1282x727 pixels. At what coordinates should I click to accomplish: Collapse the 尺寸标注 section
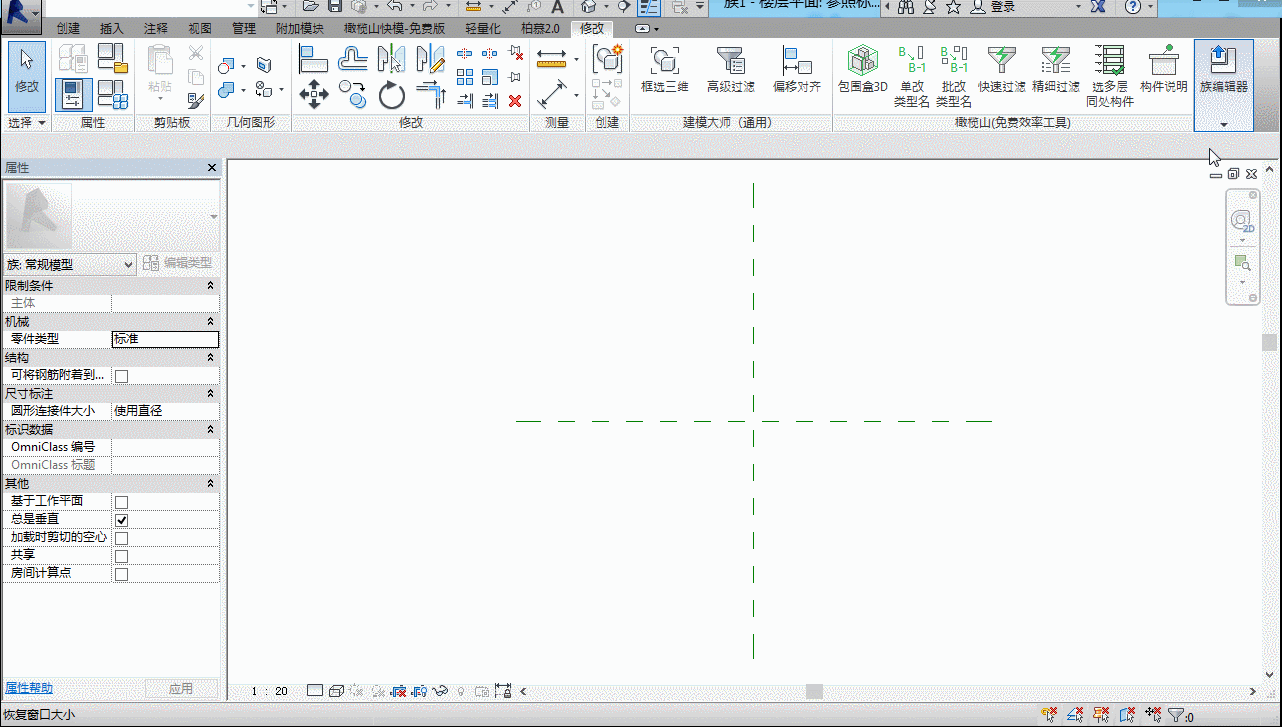[x=210, y=394]
